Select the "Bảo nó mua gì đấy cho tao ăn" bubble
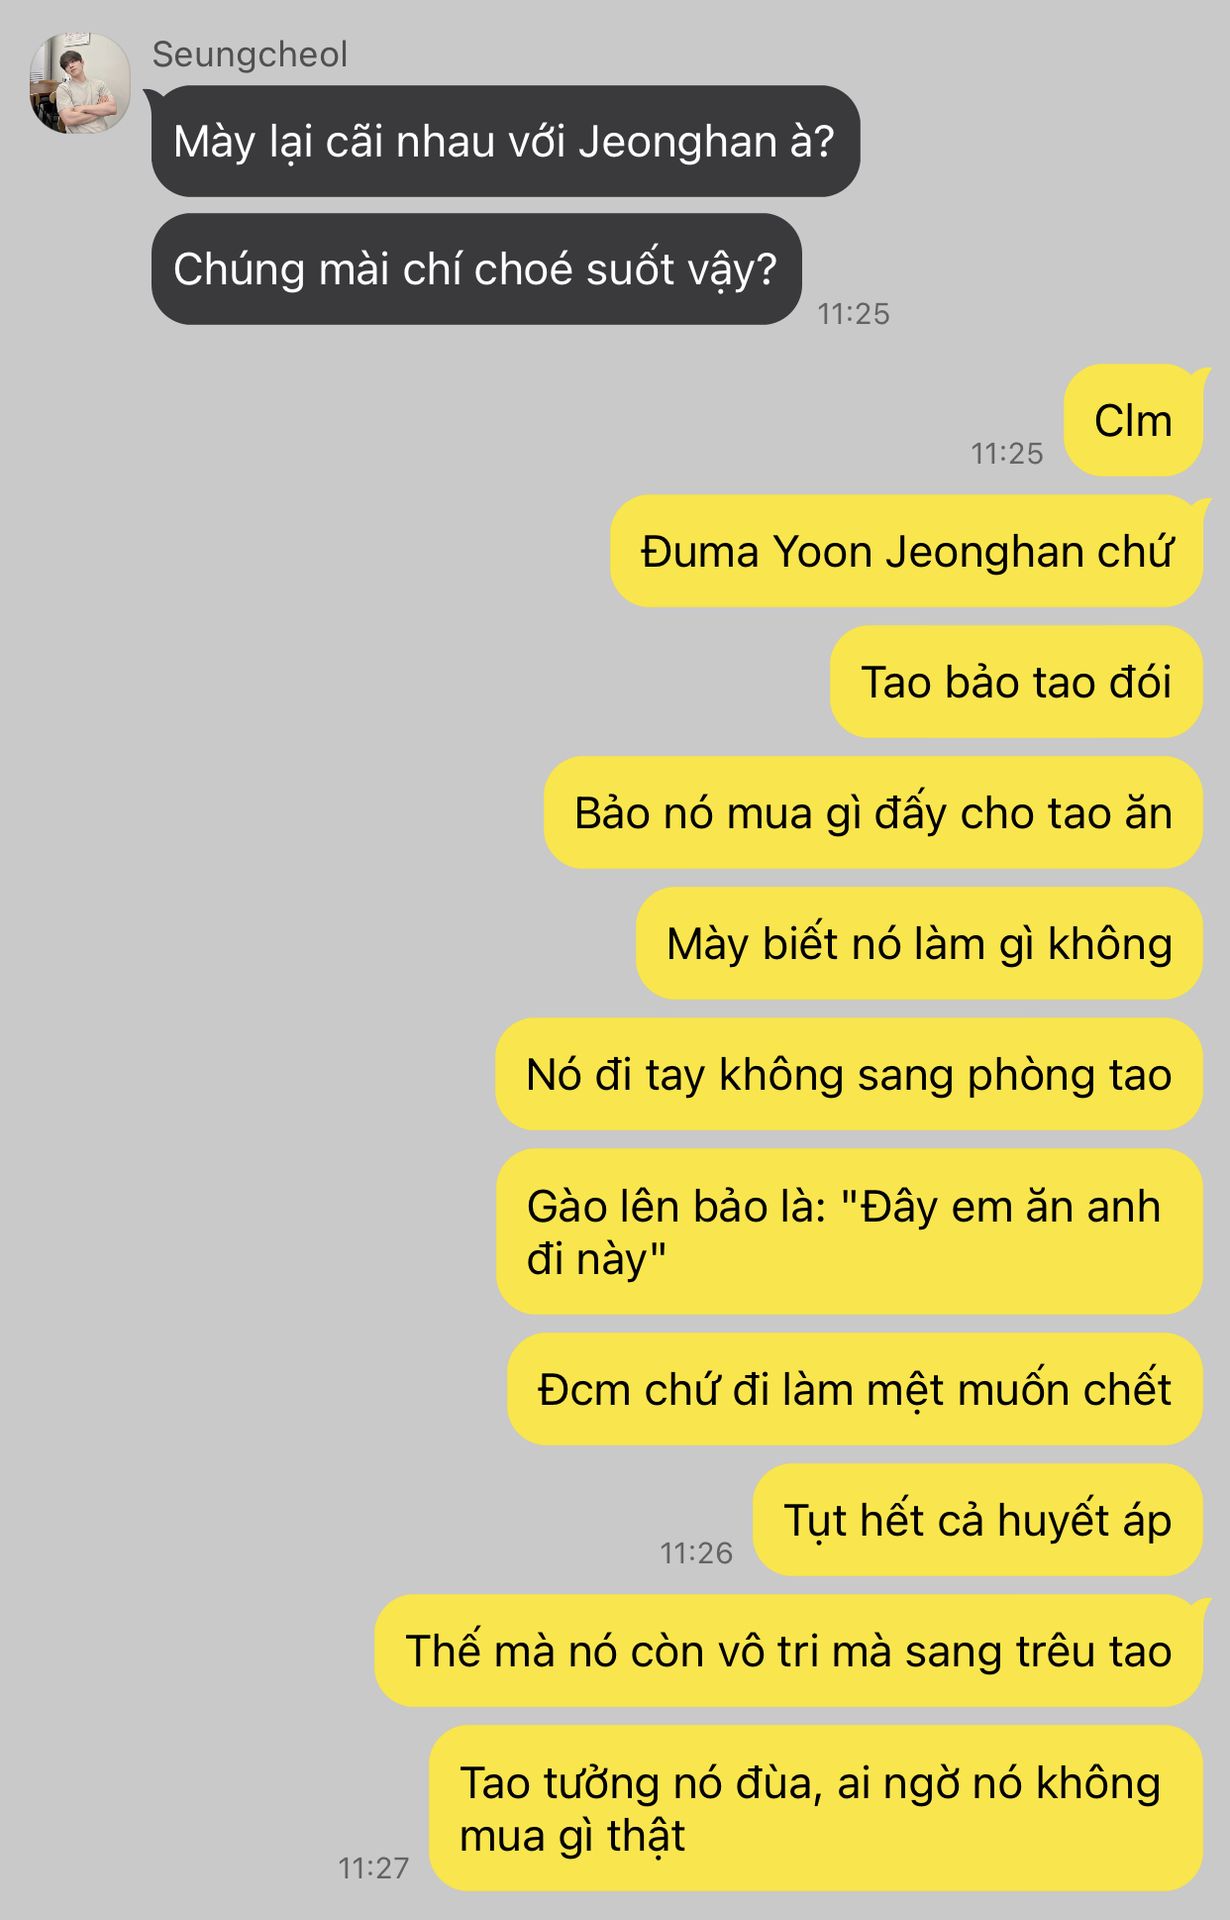The height and width of the screenshot is (1920, 1230). tap(873, 813)
